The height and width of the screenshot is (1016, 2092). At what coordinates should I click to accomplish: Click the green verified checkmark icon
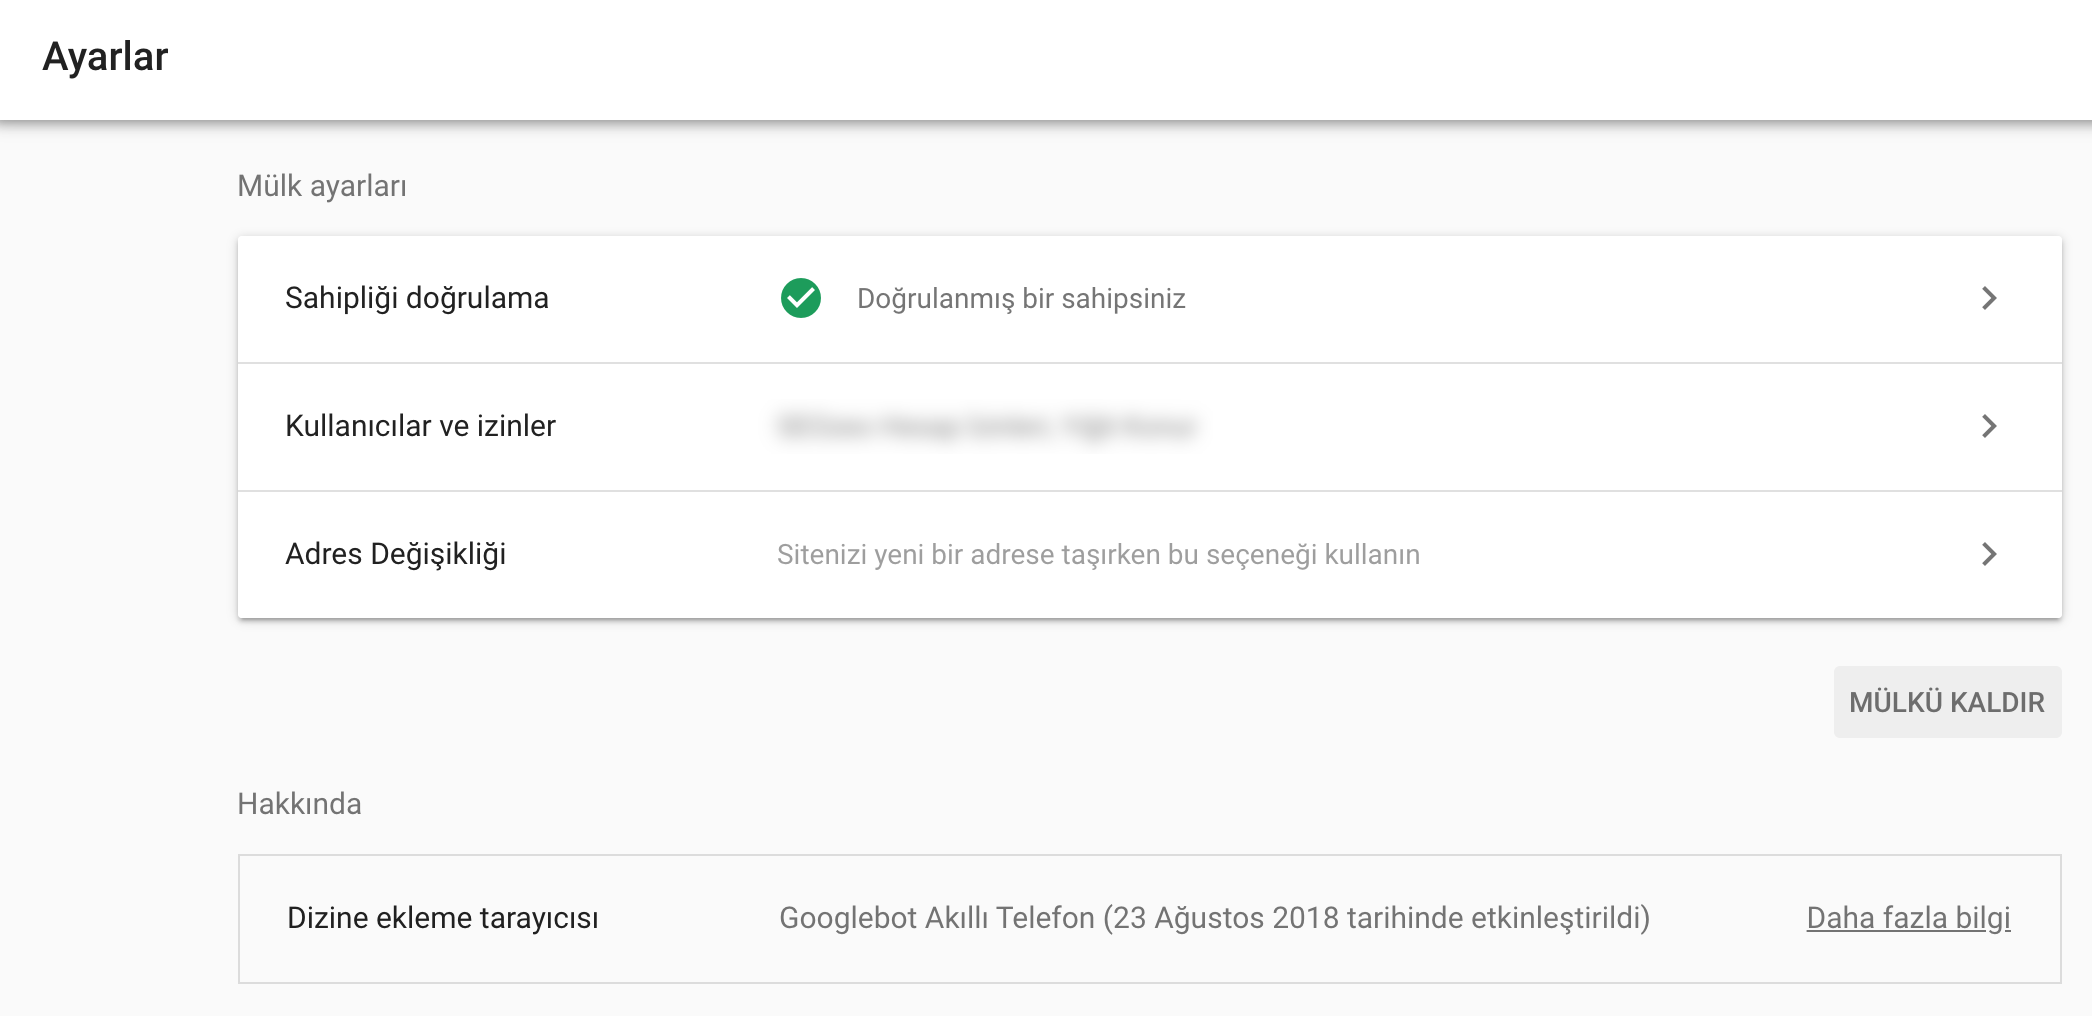pyautogui.click(x=801, y=298)
